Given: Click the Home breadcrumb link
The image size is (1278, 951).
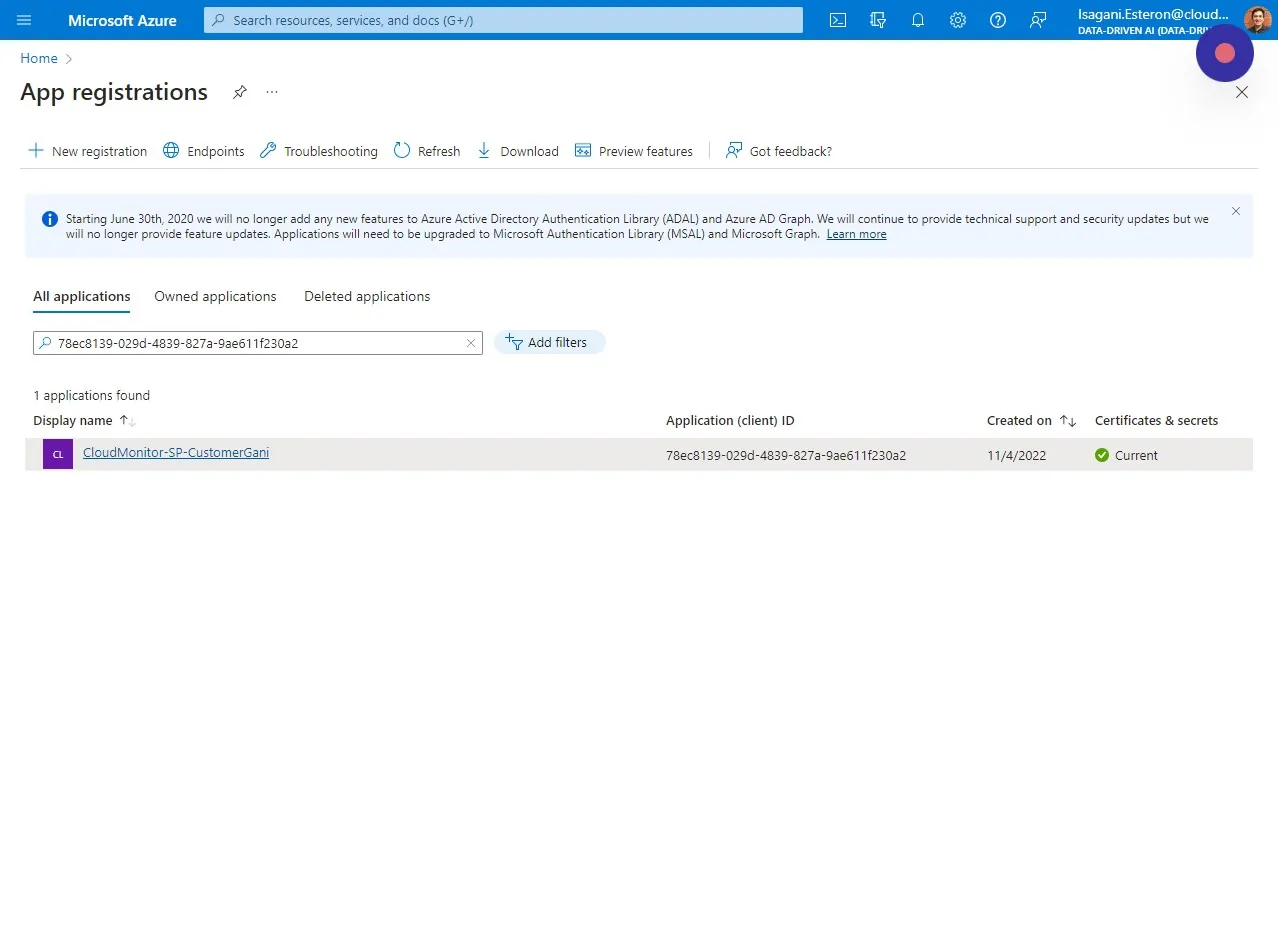Looking at the screenshot, I should (39, 59).
